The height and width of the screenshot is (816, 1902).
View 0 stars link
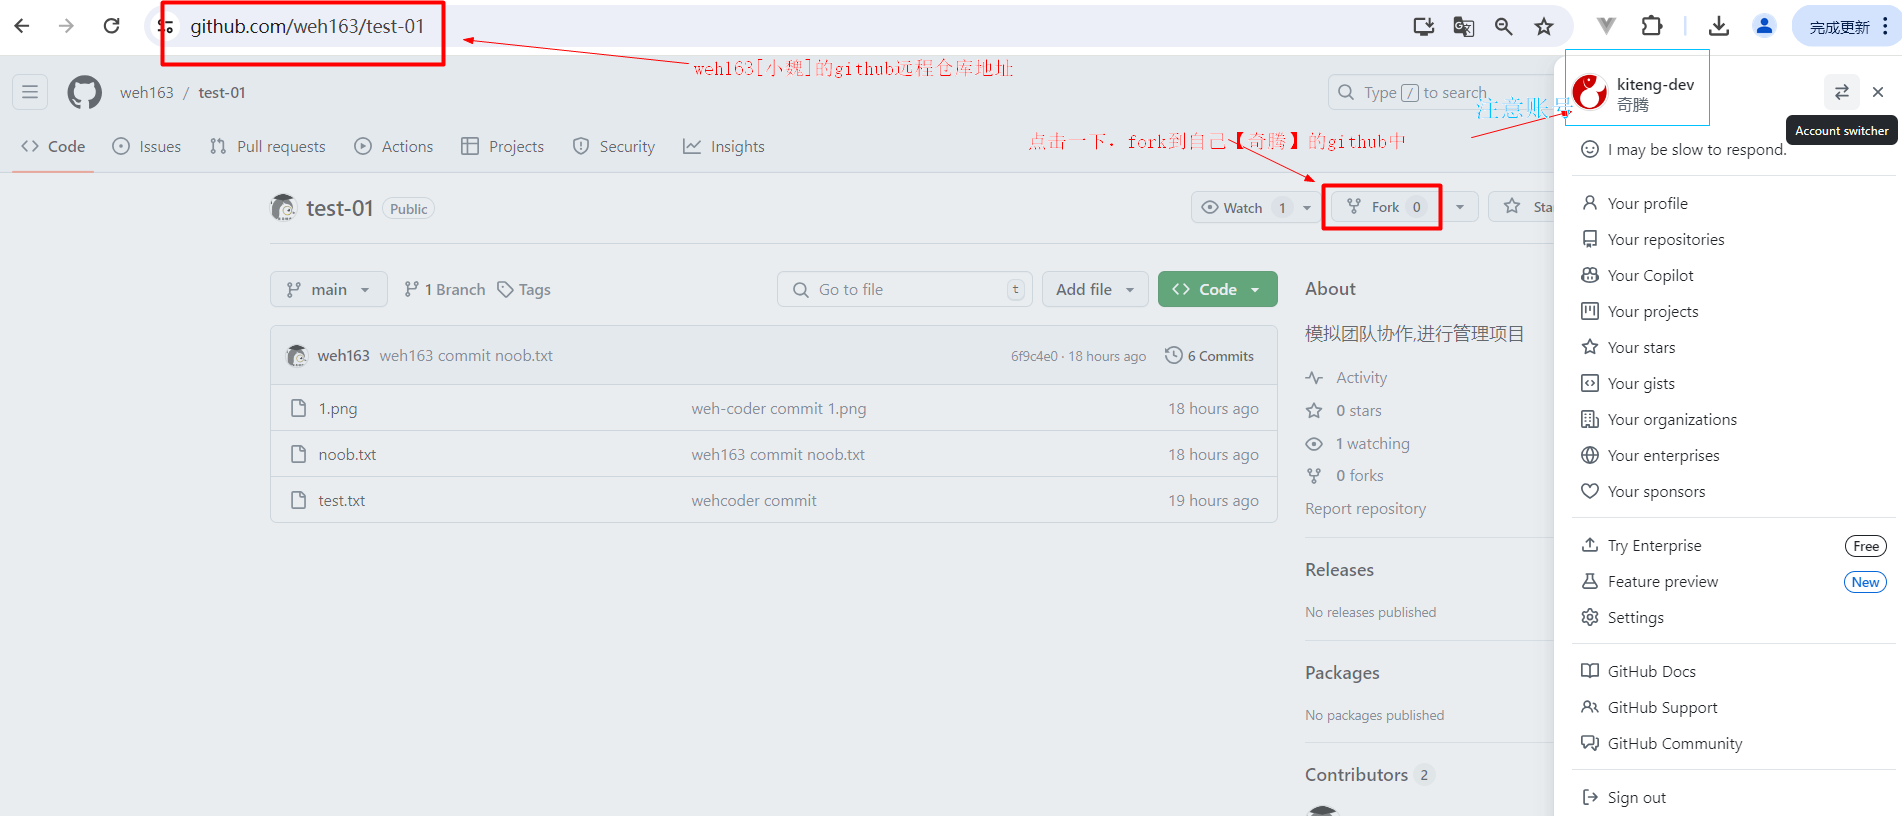tap(1344, 410)
